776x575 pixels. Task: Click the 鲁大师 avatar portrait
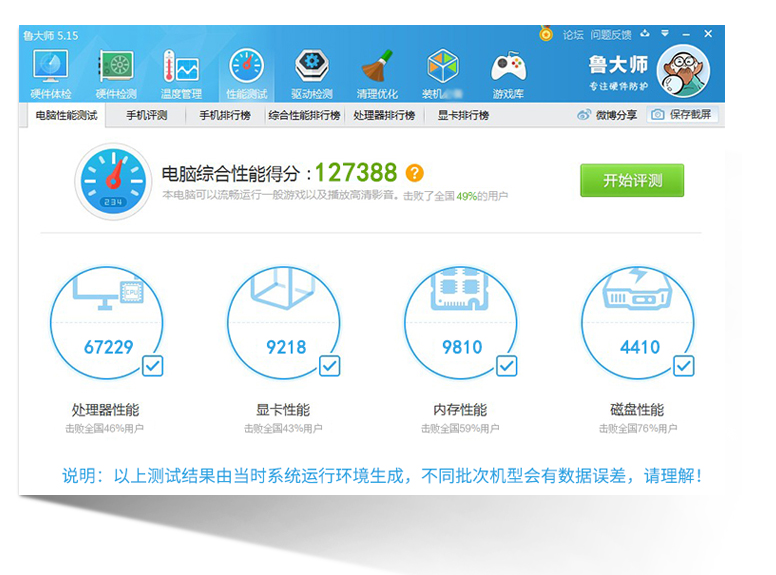683,71
